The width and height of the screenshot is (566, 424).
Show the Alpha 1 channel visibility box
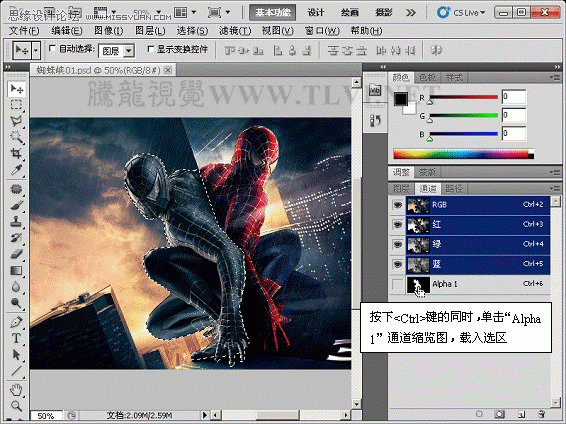[397, 284]
